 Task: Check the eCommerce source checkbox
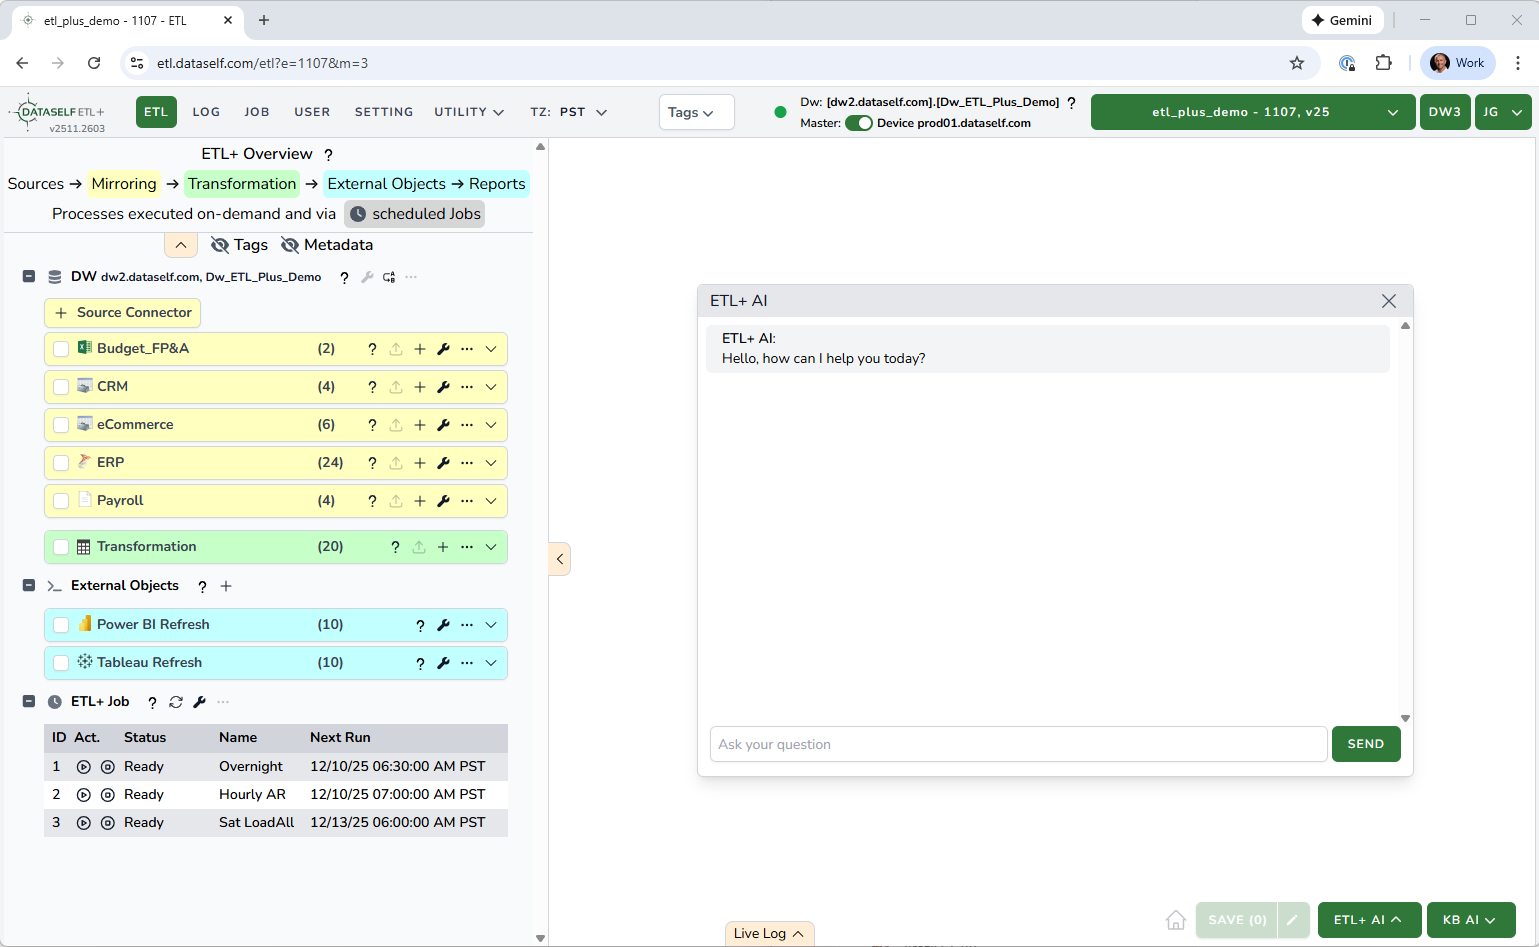(x=61, y=425)
